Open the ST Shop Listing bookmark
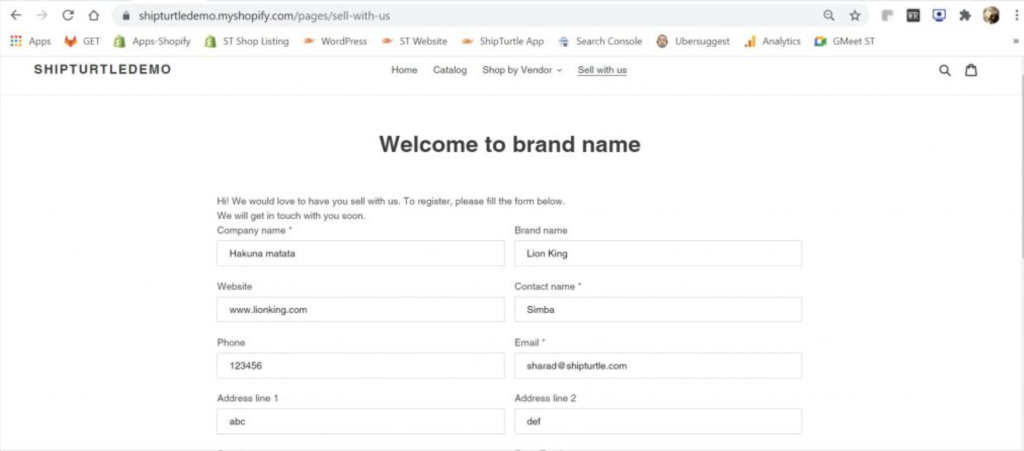 pyautogui.click(x=246, y=41)
